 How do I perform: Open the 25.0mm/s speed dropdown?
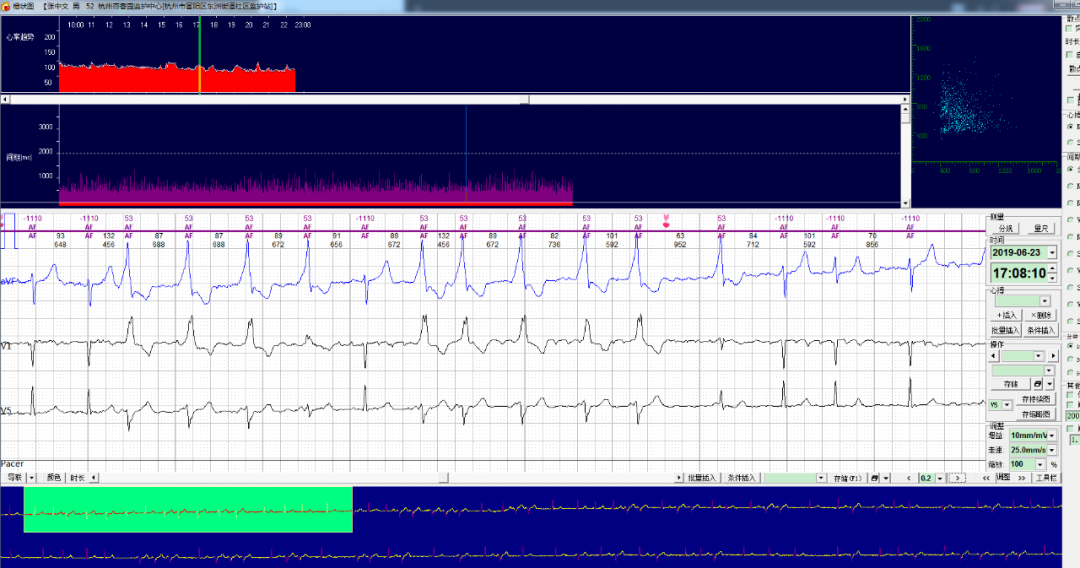1052,450
